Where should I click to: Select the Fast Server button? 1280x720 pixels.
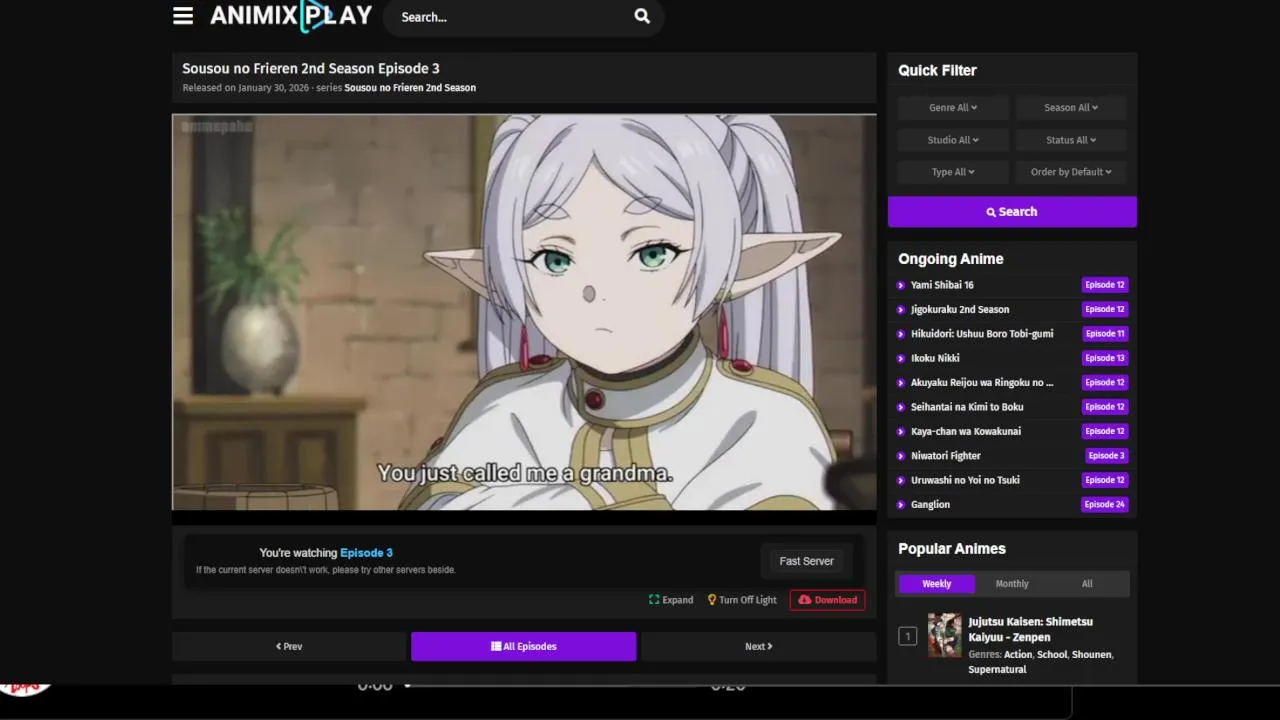[806, 561]
